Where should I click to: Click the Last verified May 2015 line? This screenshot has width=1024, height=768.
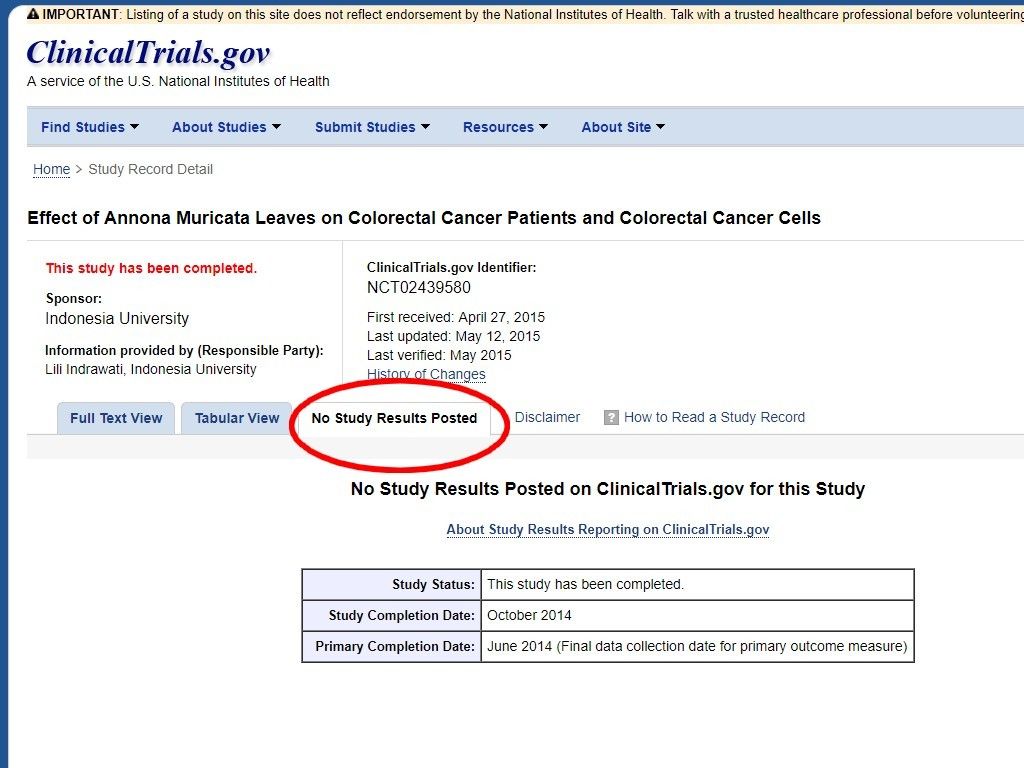[x=439, y=355]
